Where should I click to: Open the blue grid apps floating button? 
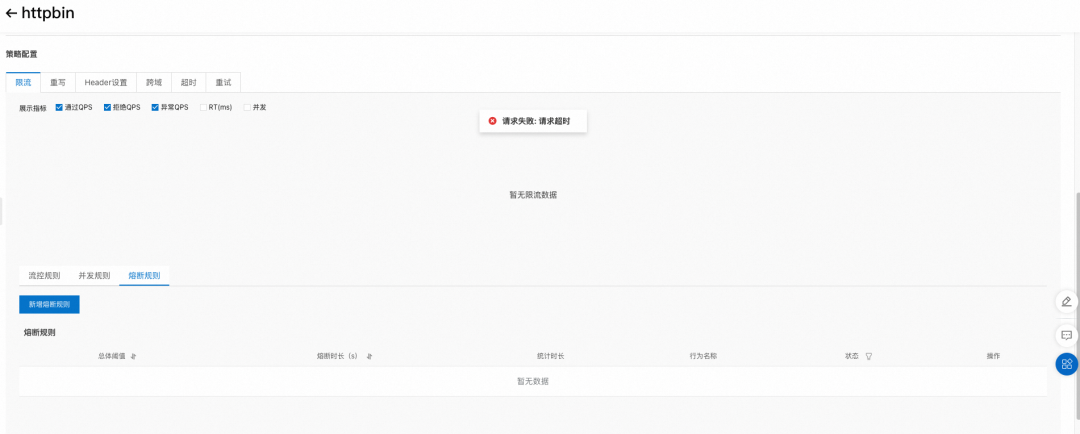click(1066, 364)
